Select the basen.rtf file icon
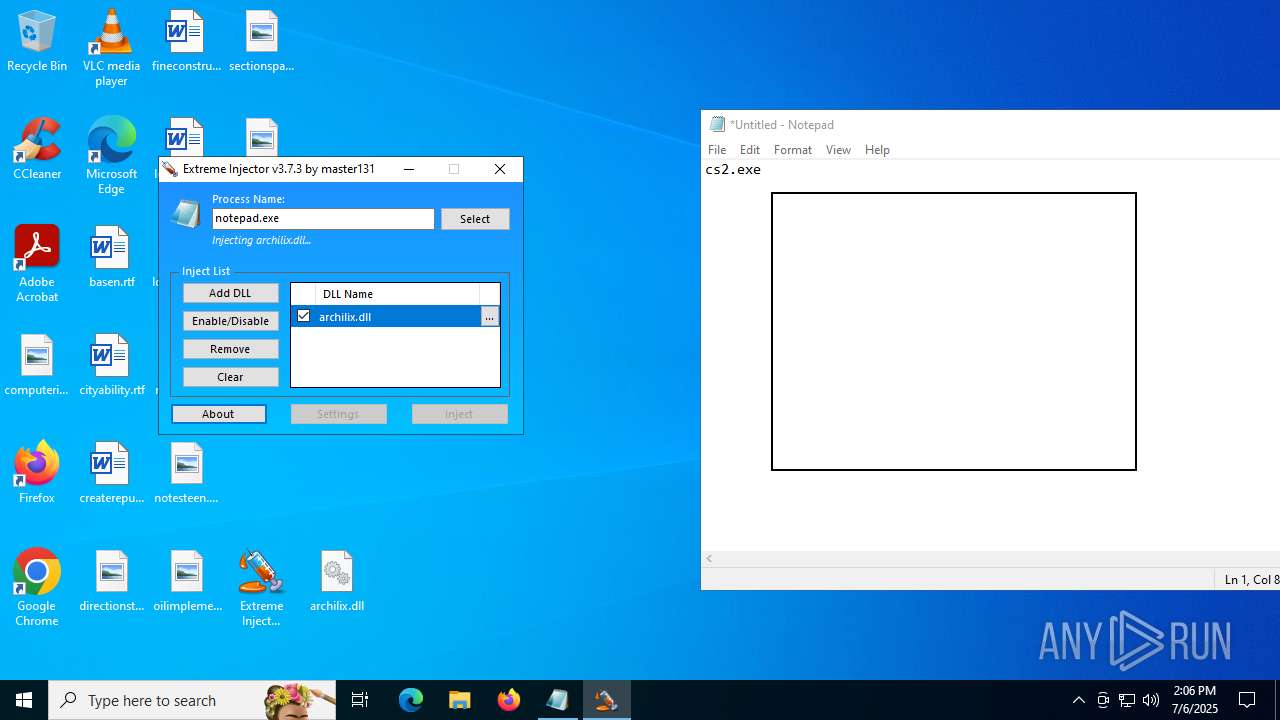This screenshot has width=1280, height=720. [x=111, y=258]
